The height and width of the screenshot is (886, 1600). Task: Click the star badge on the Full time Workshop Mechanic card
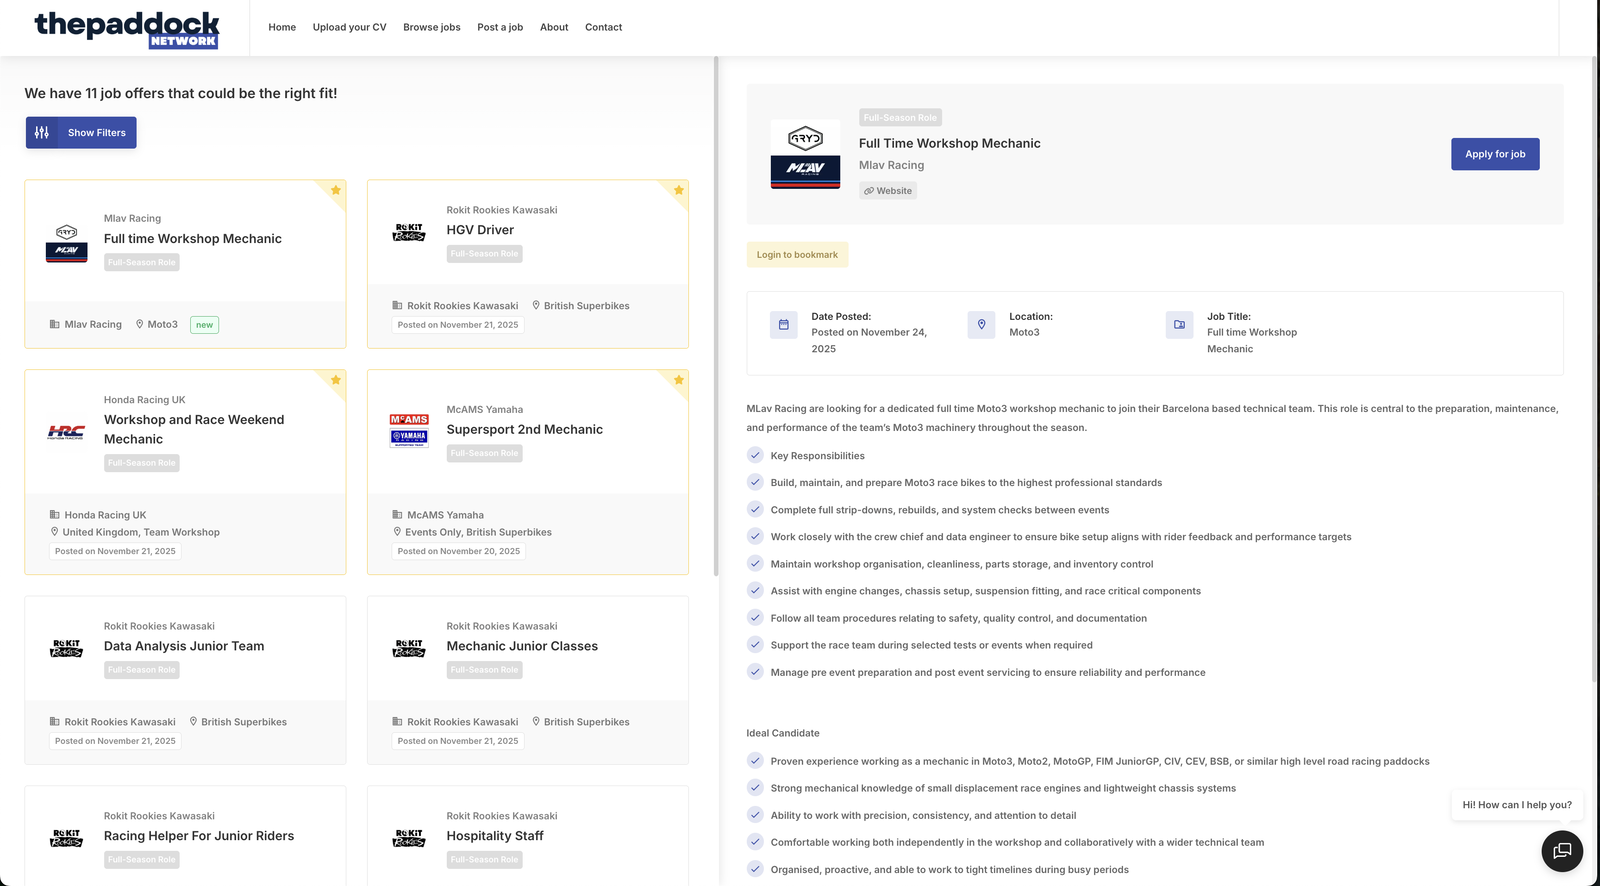[336, 190]
